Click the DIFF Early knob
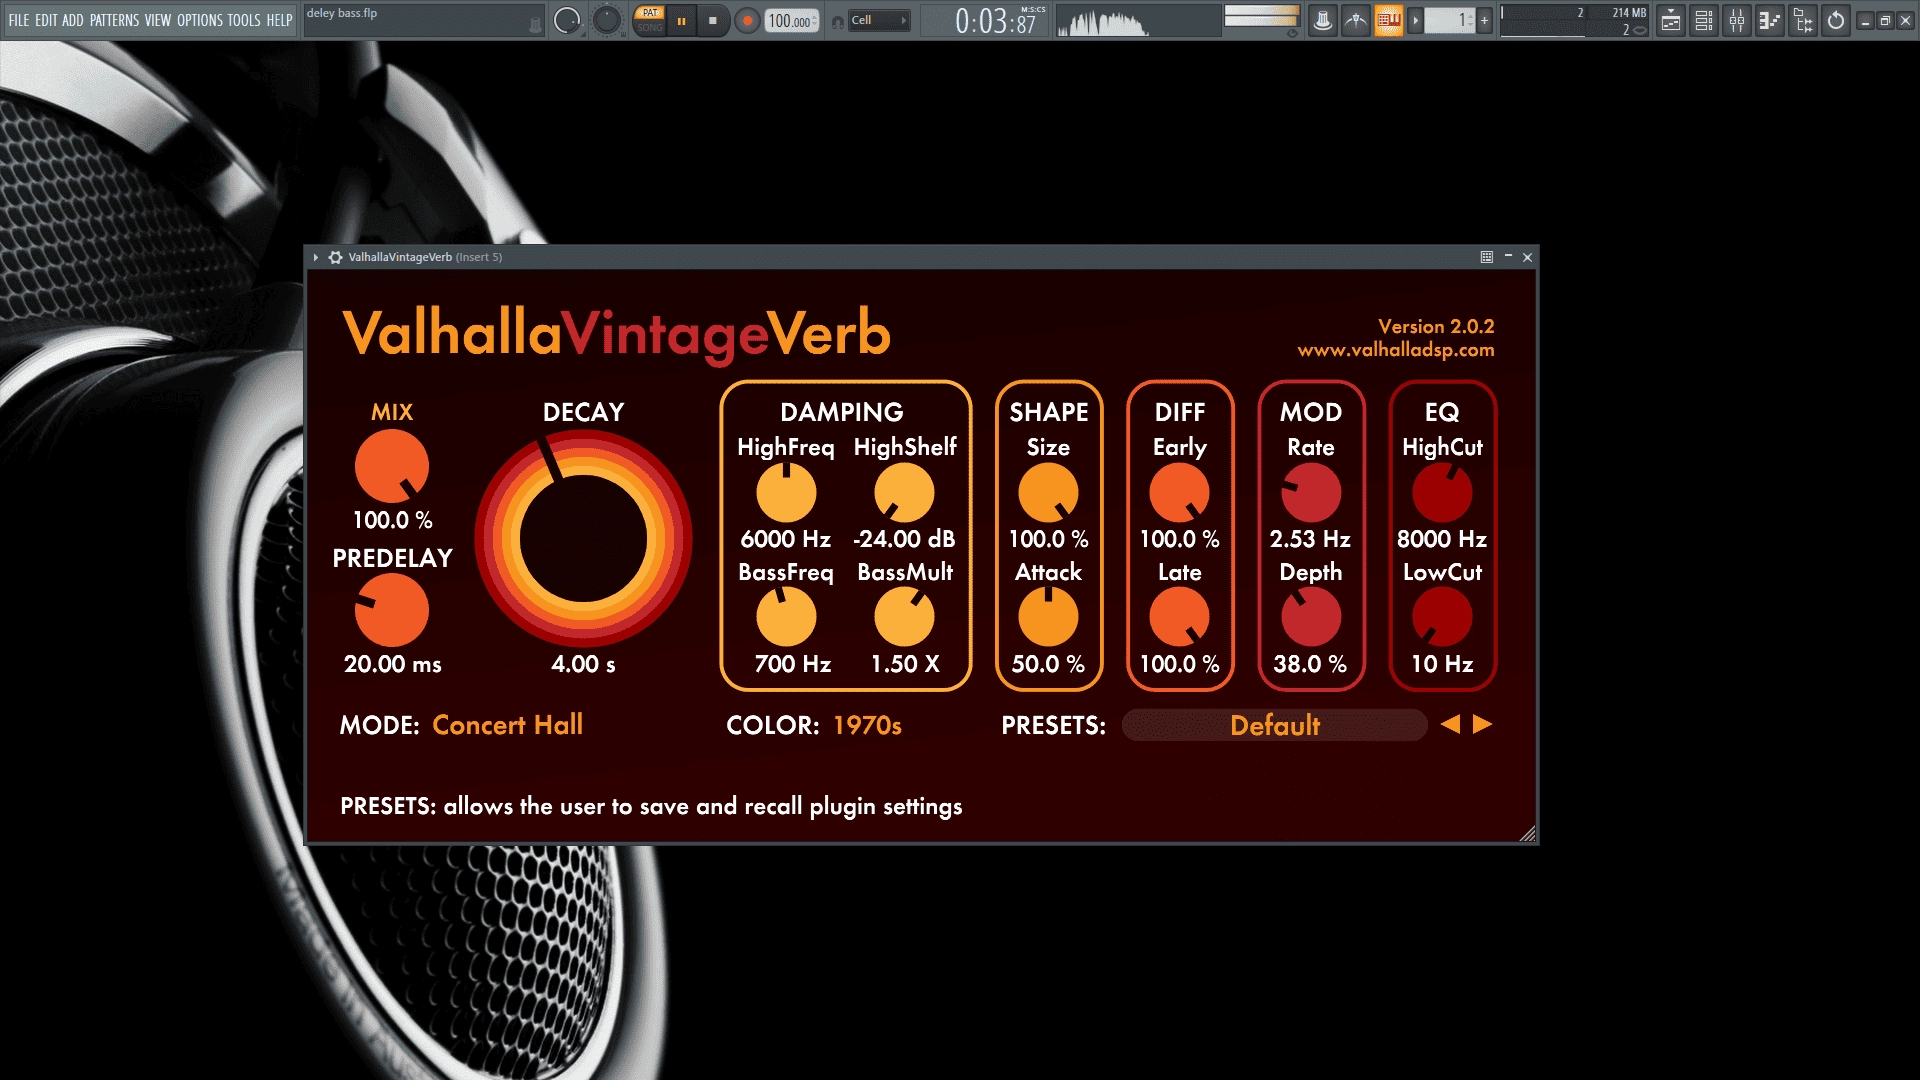1920x1080 pixels. 1179,493
